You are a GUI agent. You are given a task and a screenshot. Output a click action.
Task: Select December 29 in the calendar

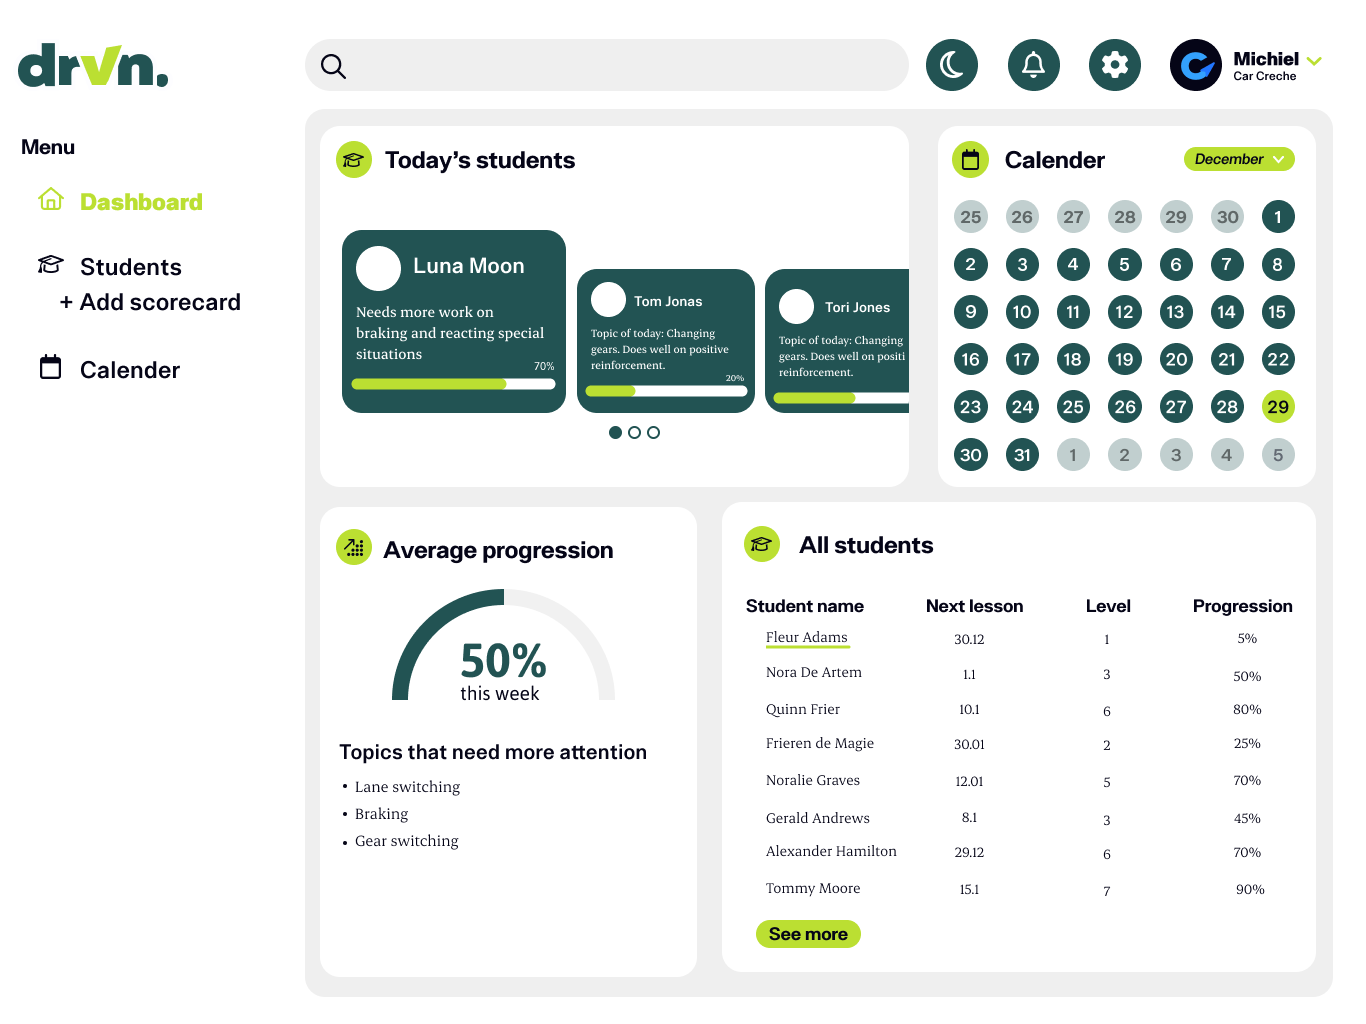(1277, 407)
